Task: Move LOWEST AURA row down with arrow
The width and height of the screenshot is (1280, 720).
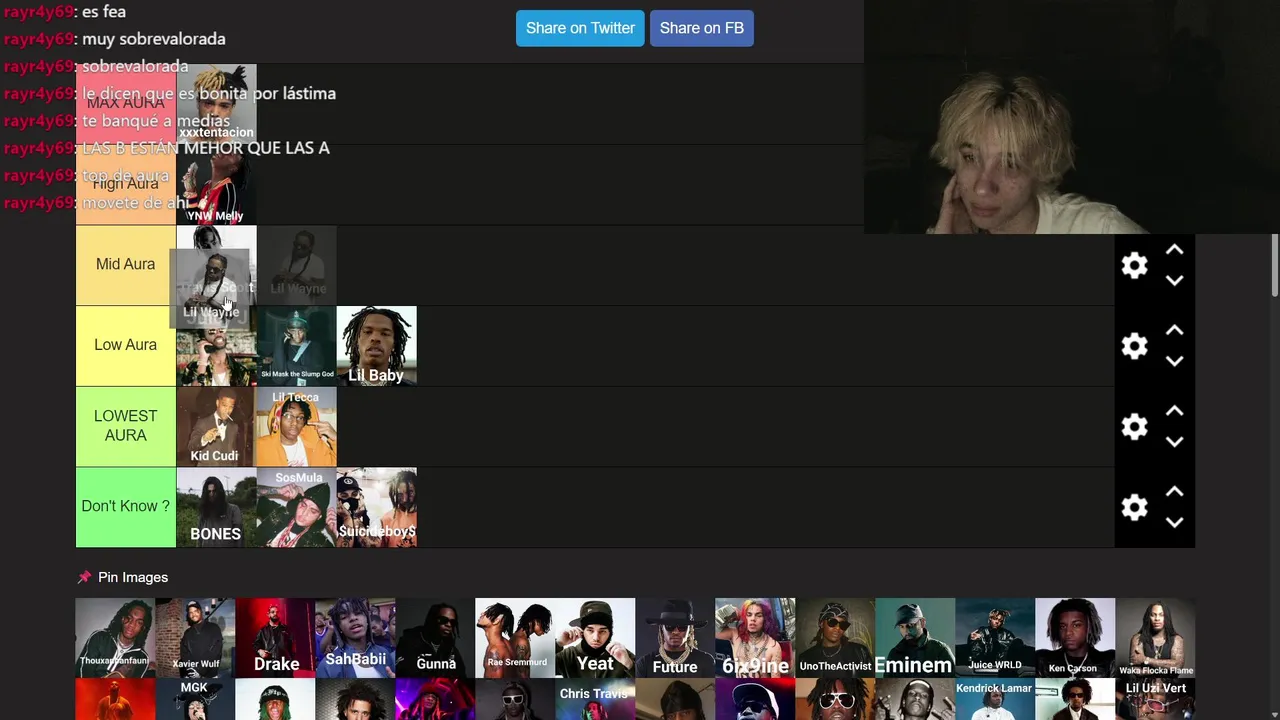Action: (1174, 442)
